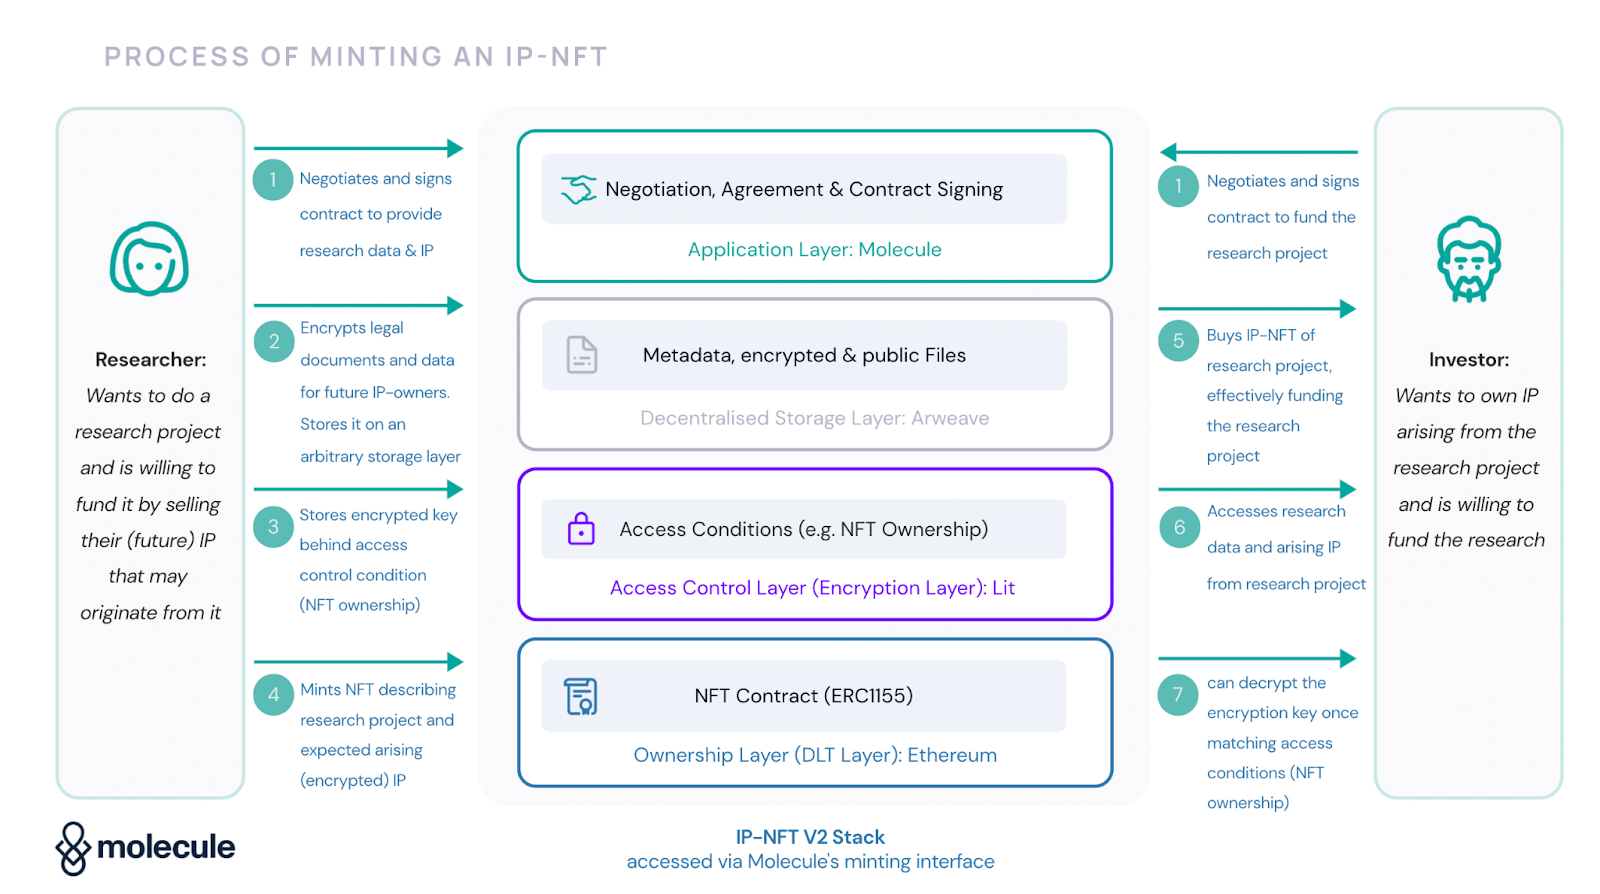The height and width of the screenshot is (894, 1600).
Task: Select the researcher step 2 circle
Action: (x=273, y=341)
